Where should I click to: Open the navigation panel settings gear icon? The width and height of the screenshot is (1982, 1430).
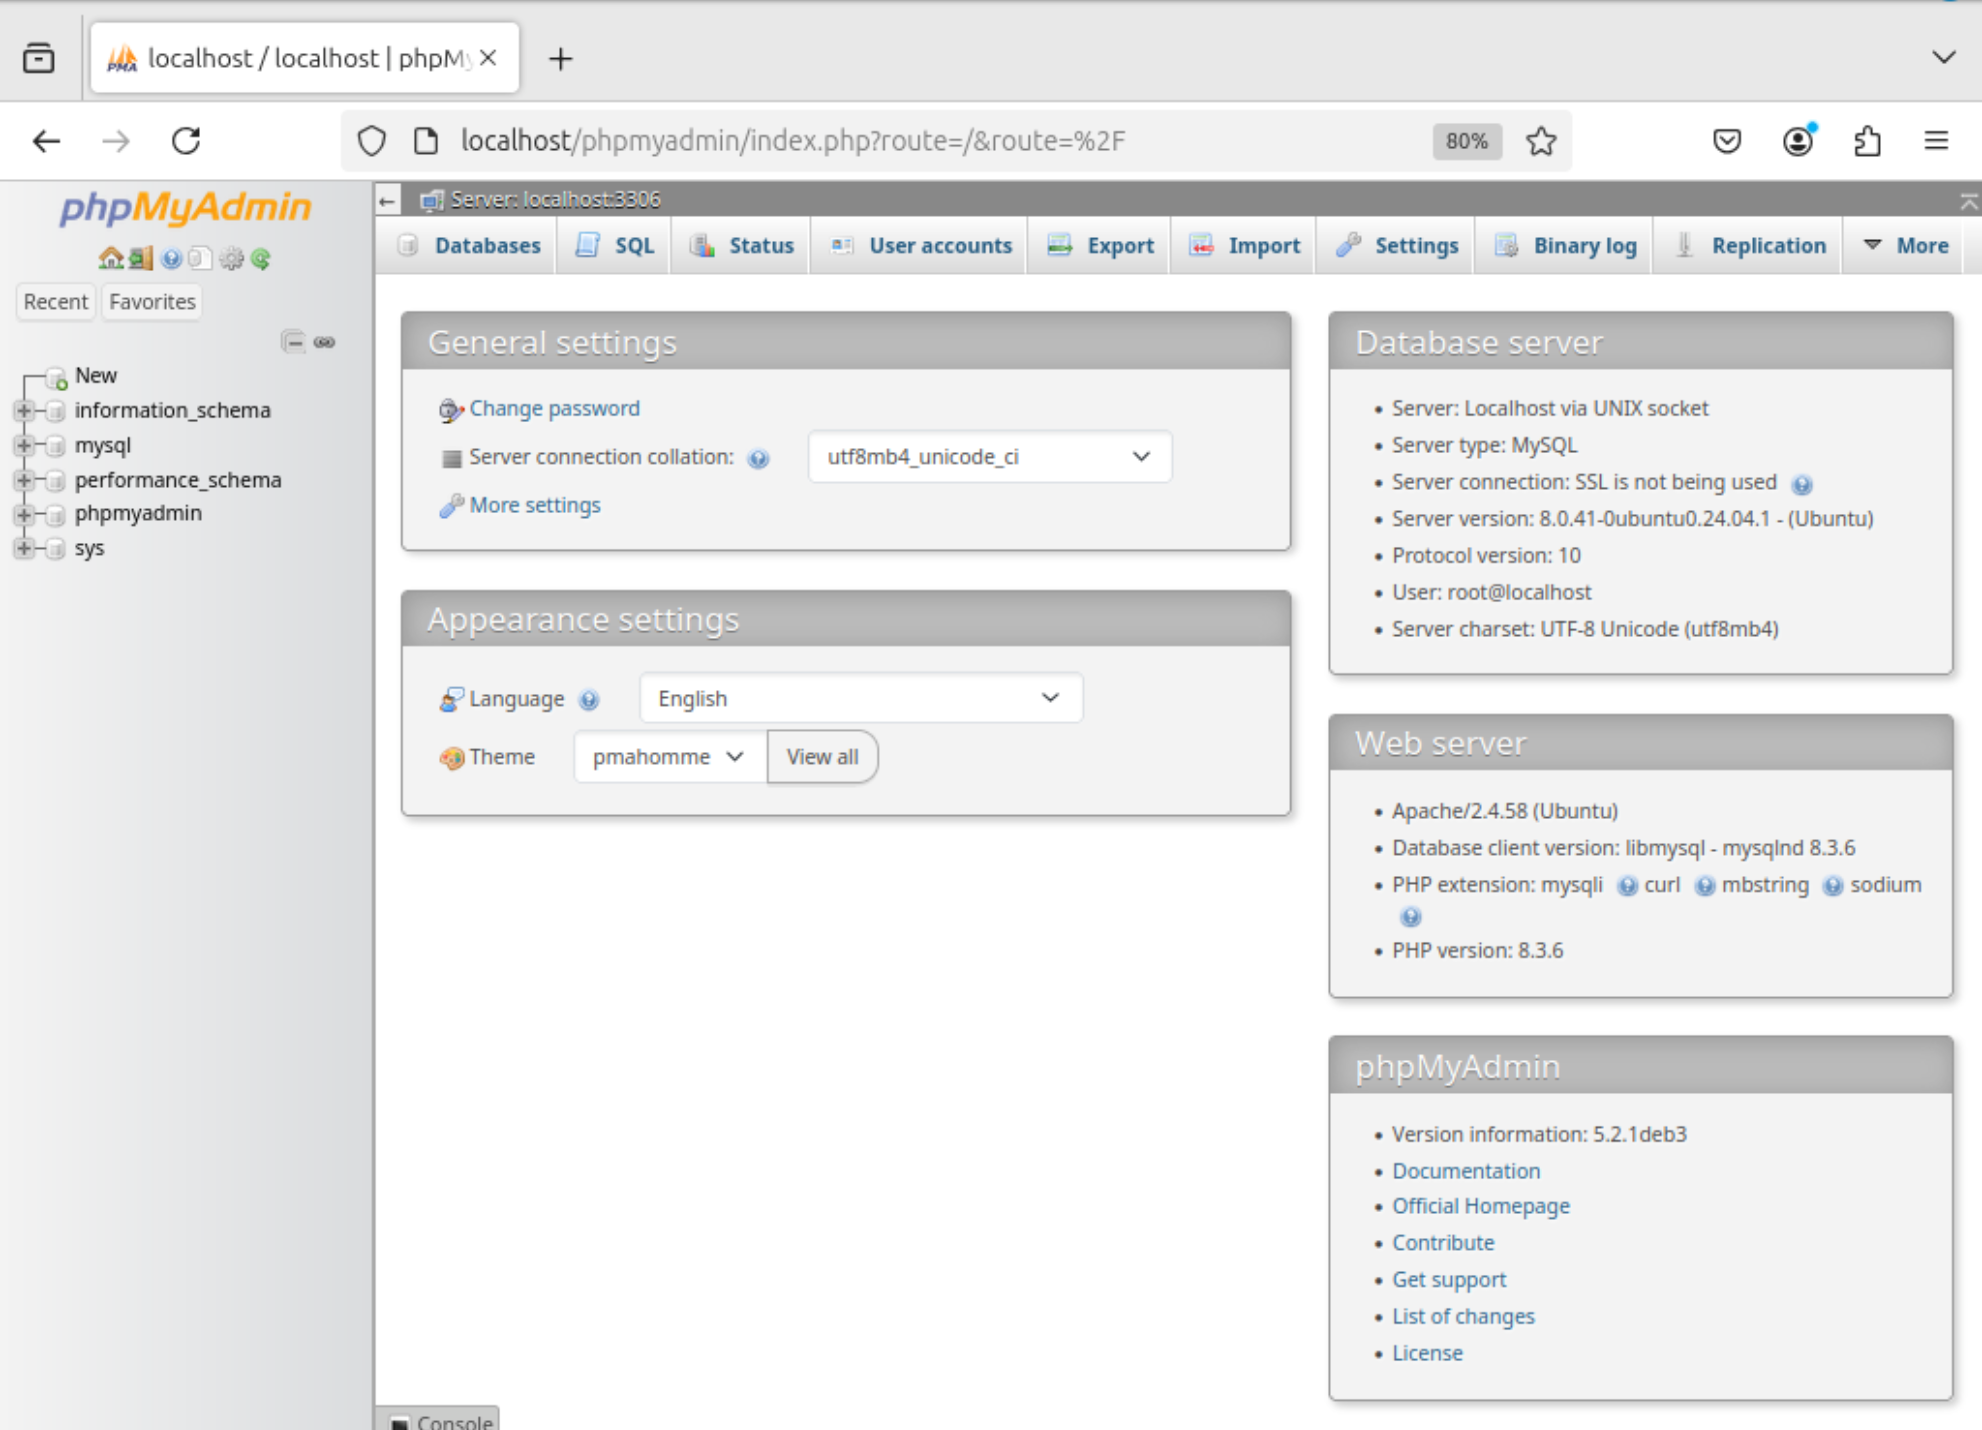click(232, 257)
